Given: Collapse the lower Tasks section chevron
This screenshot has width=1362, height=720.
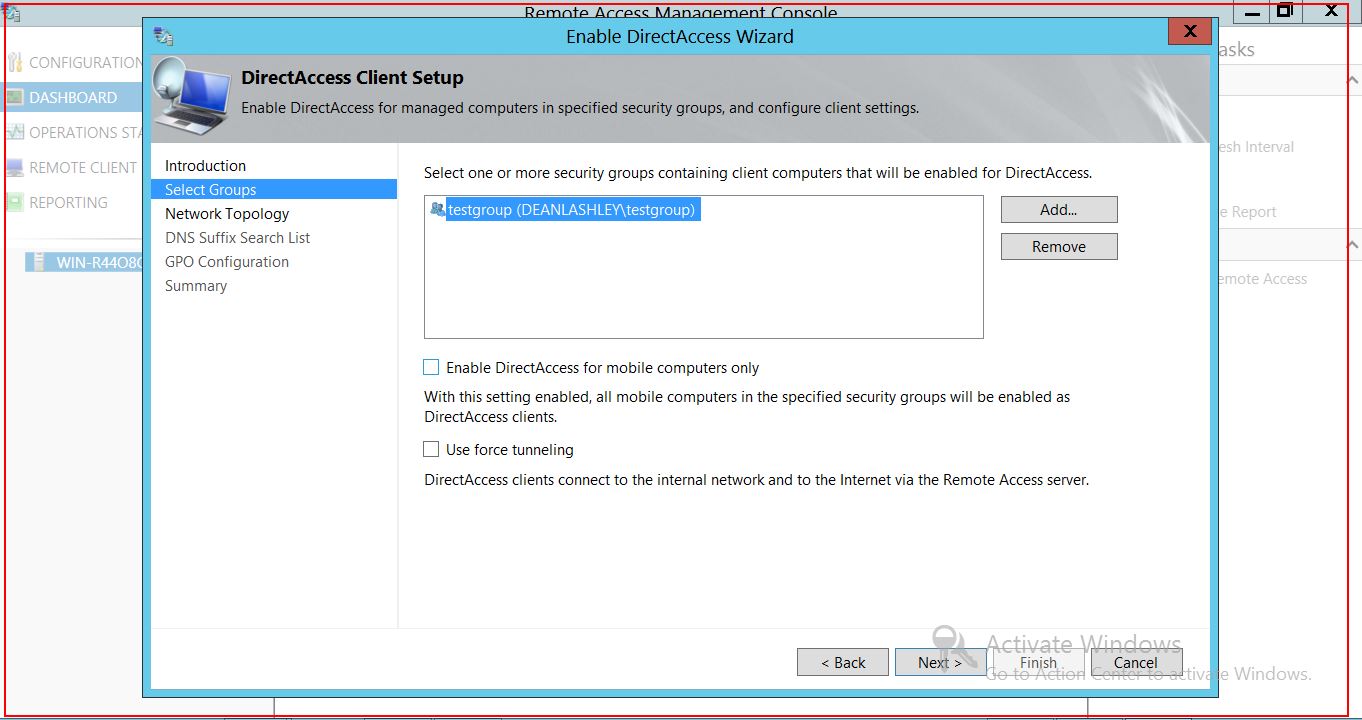Looking at the screenshot, I should click(x=1352, y=245).
